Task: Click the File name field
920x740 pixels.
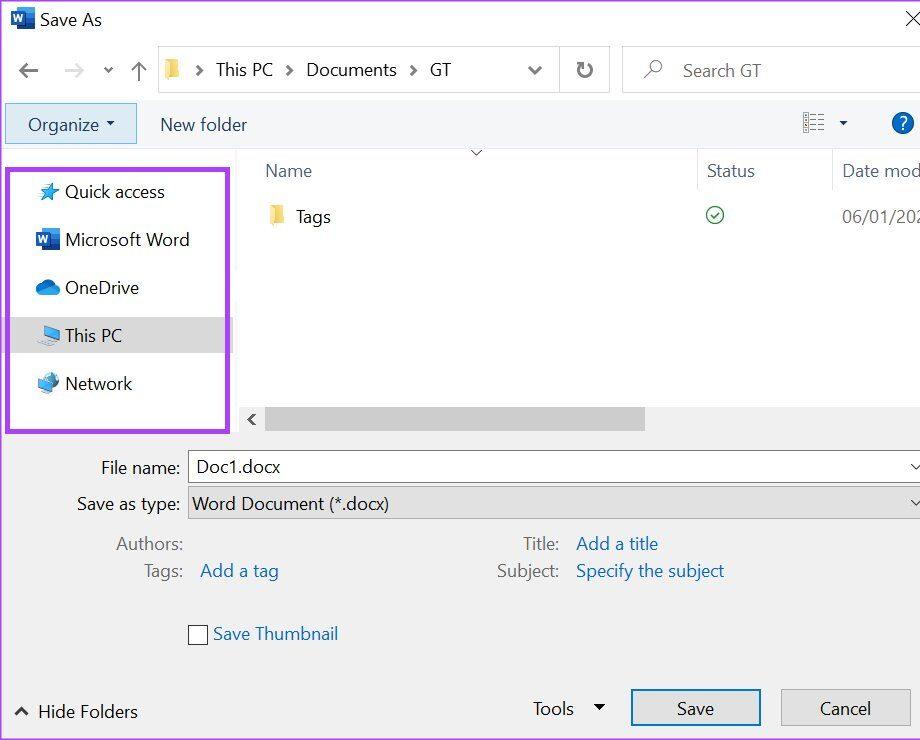Action: tap(554, 467)
